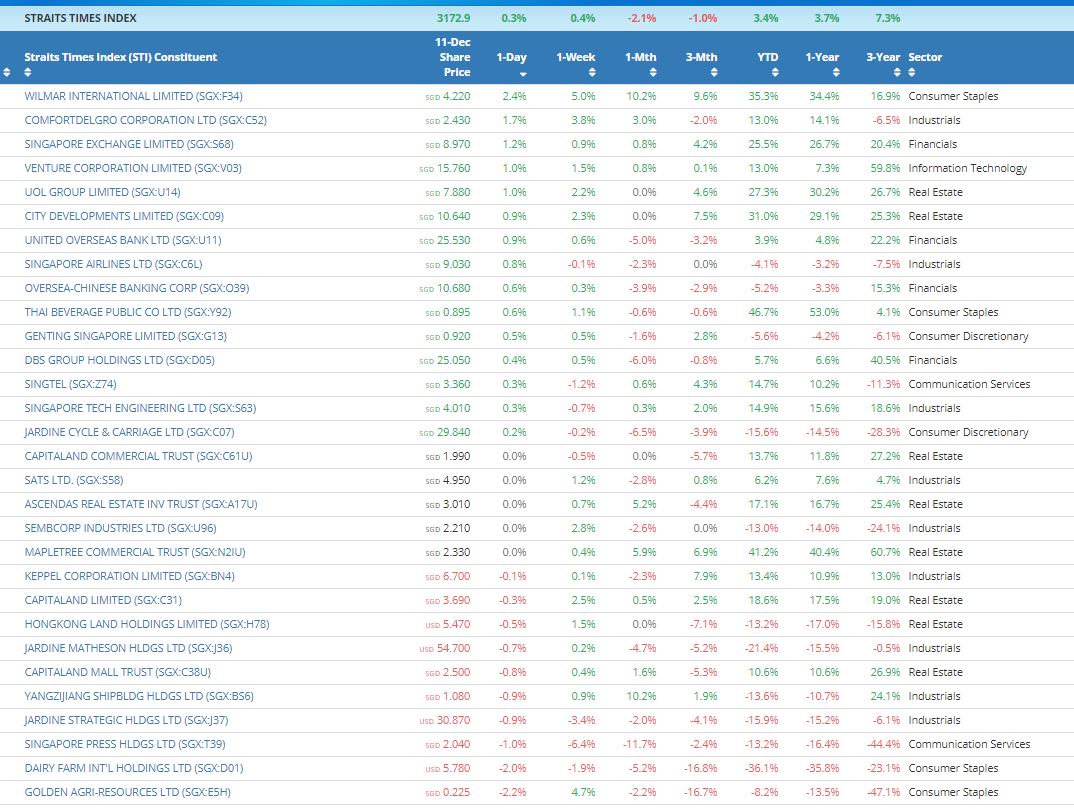Open United Overseas Bank Ltd link
The image size is (1074, 810).
(123, 240)
